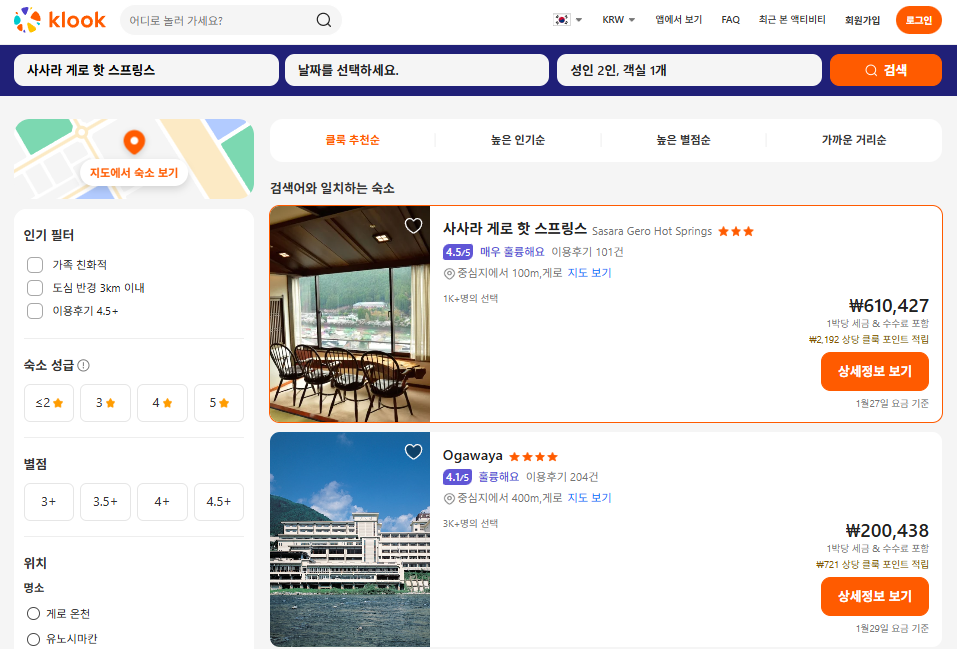The height and width of the screenshot is (649, 957).
Task: Select the 클룩 추천순 sort tab
Action: [352, 140]
